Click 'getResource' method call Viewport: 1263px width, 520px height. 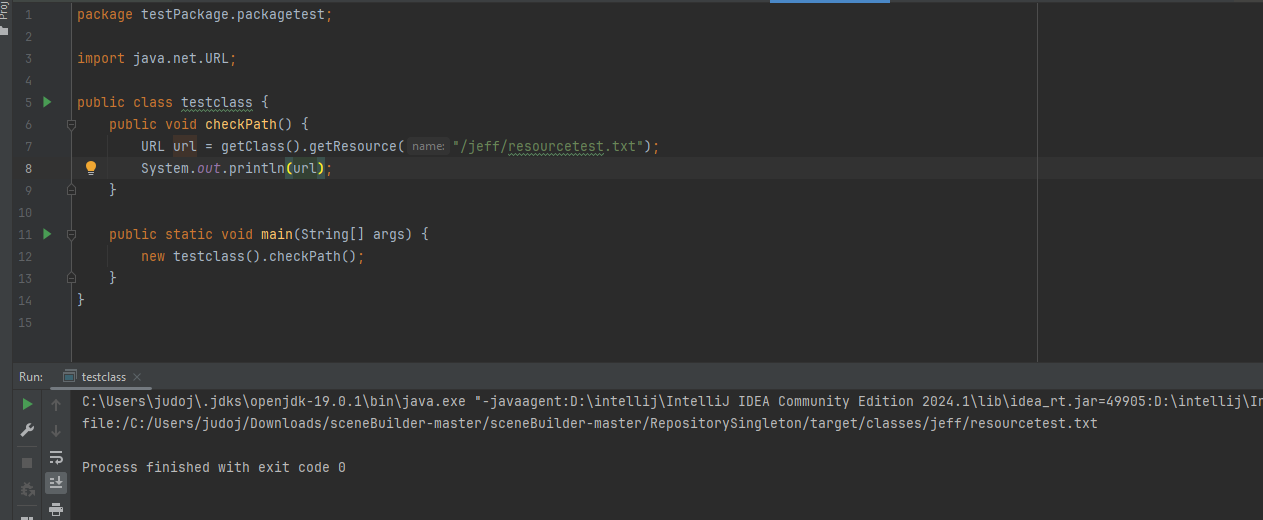[x=353, y=146]
